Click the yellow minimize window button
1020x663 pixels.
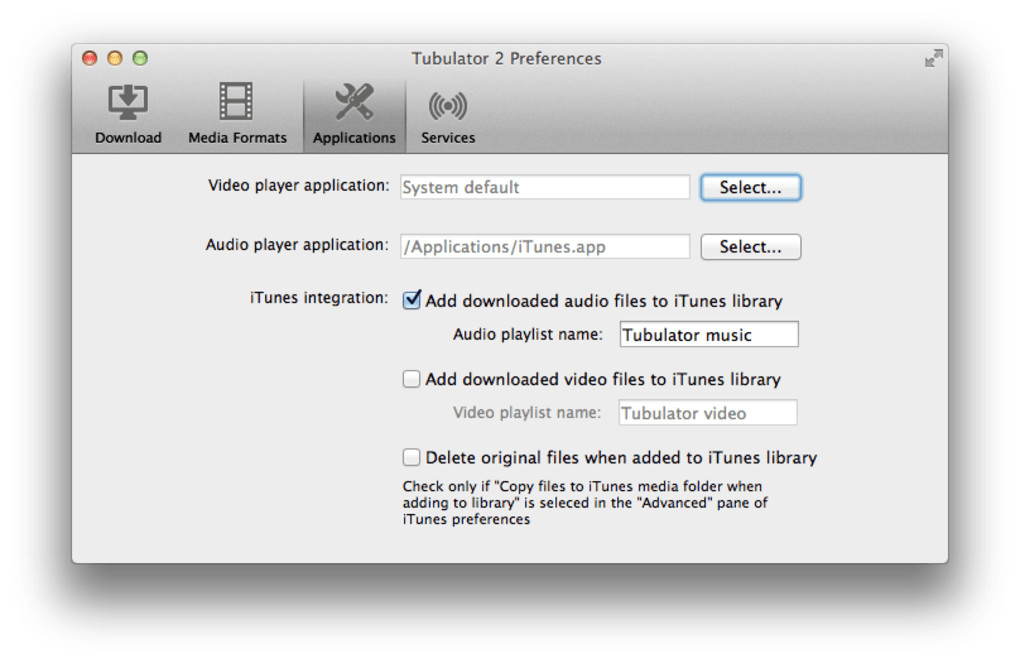coord(115,59)
